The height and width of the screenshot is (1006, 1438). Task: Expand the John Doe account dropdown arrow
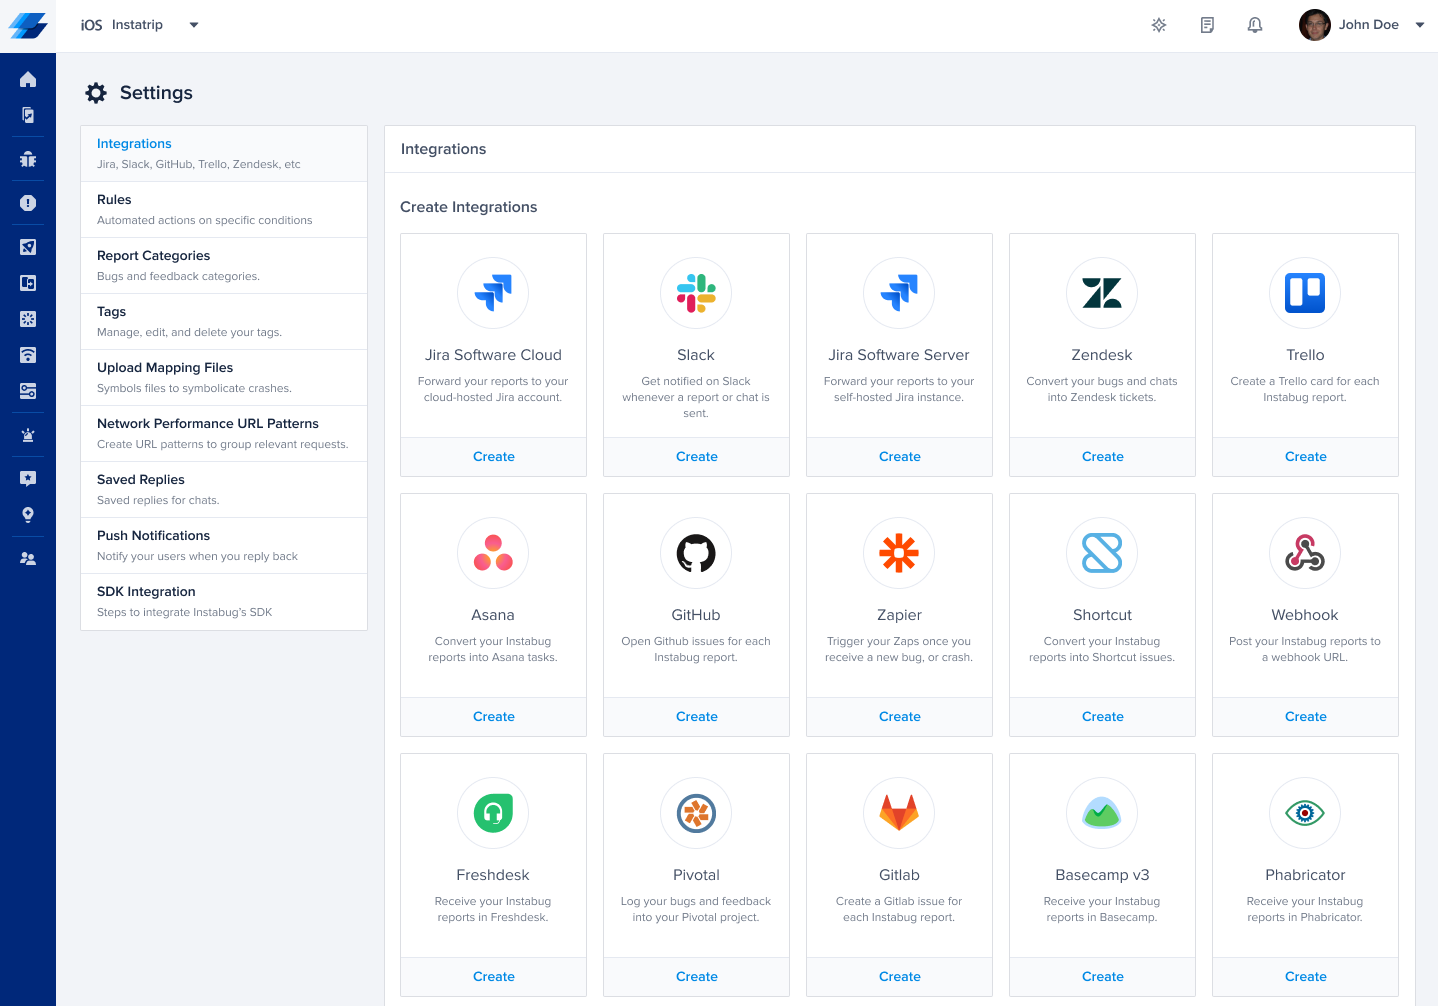1420,25
